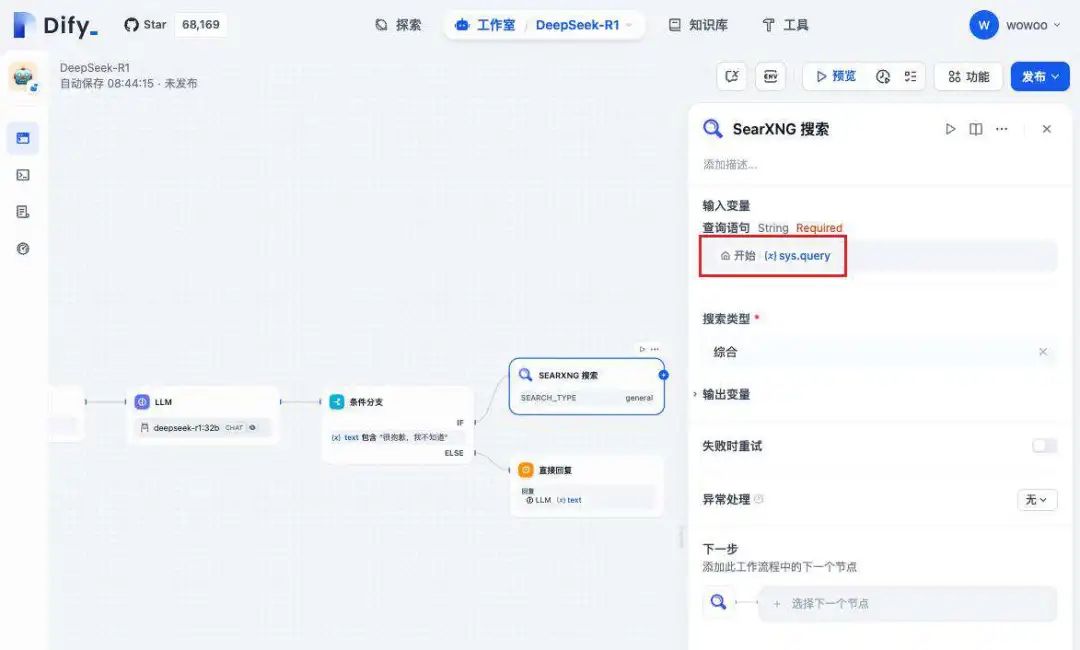Image resolution: width=1080 pixels, height=650 pixels.
Task: Open DeepSeek-R1 app dropdown
Action: click(x=583, y=25)
